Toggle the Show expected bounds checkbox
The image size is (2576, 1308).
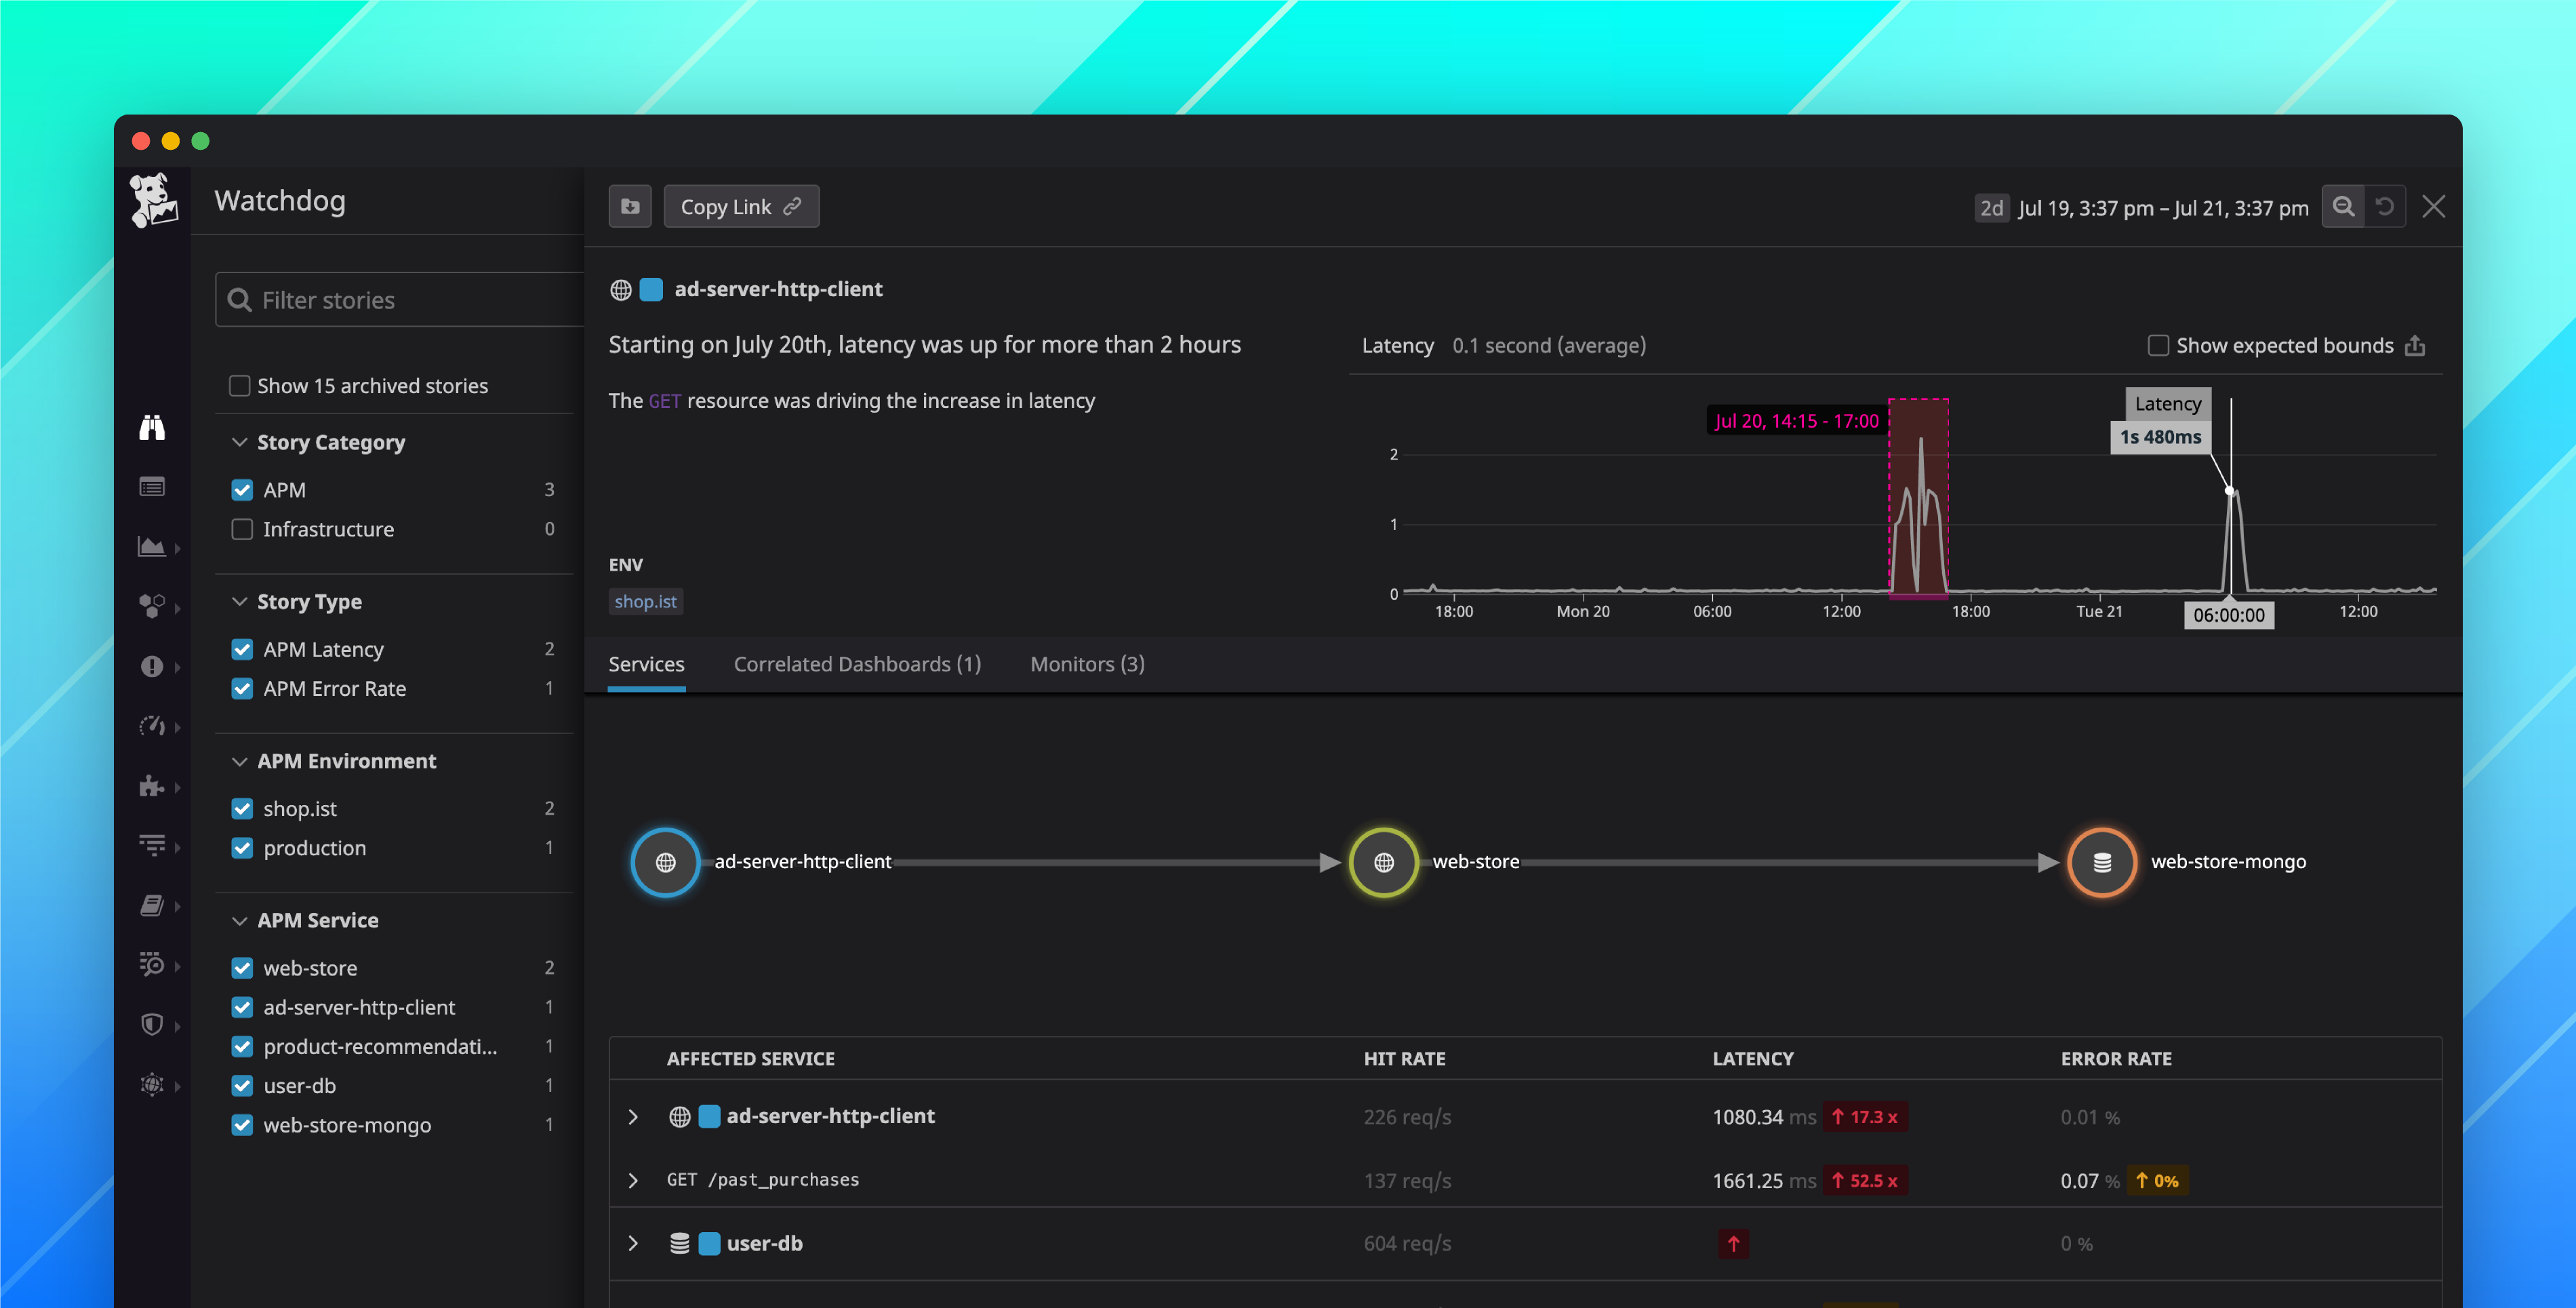coord(2158,345)
